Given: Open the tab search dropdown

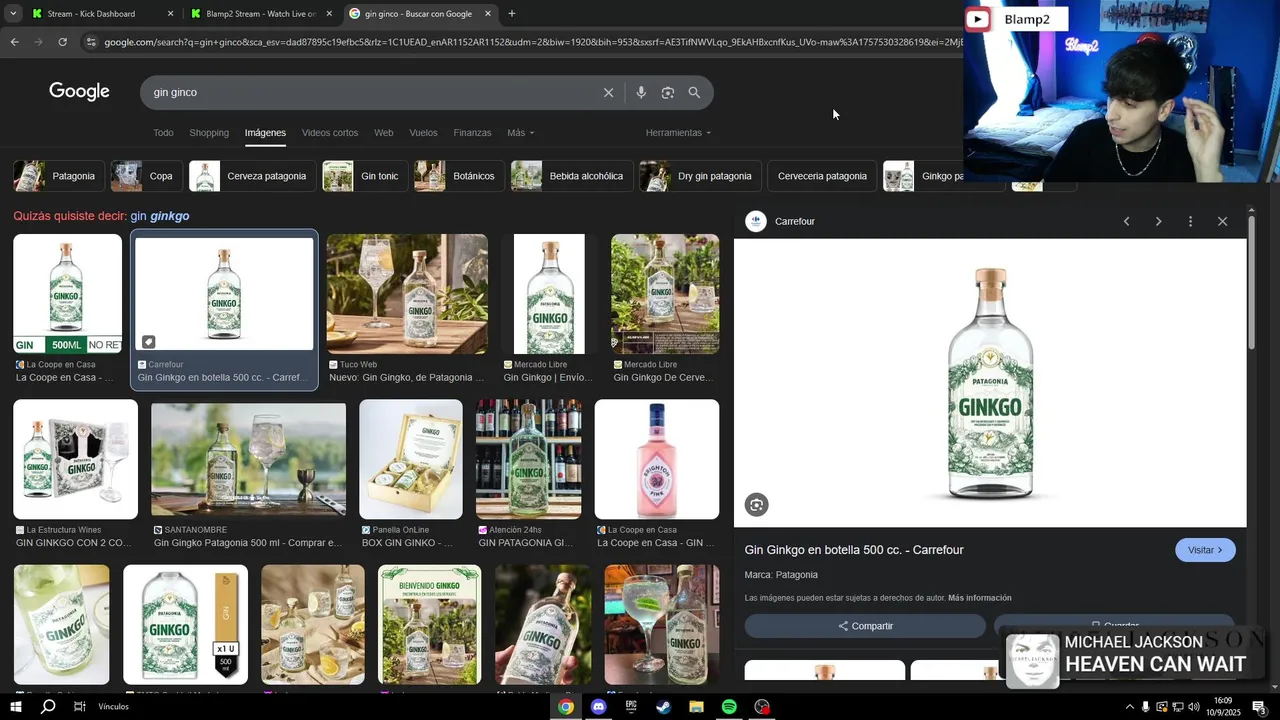Looking at the screenshot, I should (13, 14).
